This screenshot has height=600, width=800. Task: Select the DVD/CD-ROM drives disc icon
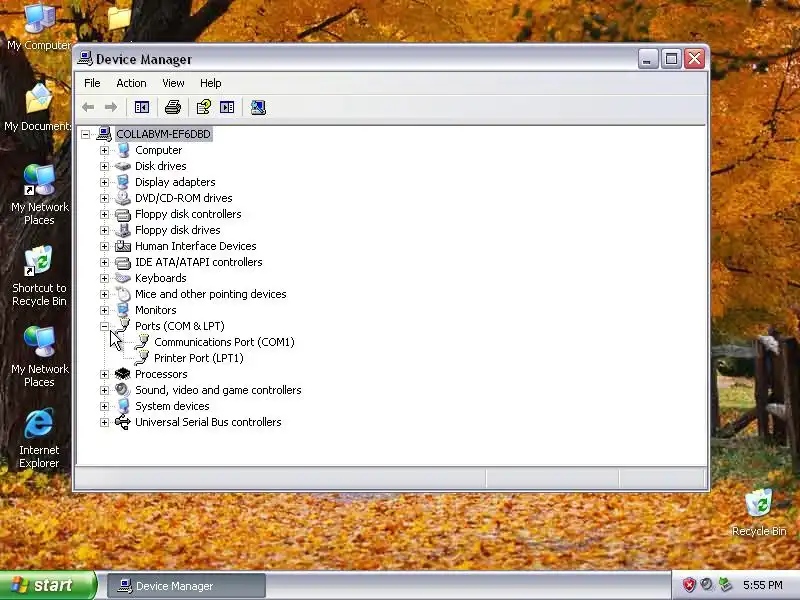[122, 198]
